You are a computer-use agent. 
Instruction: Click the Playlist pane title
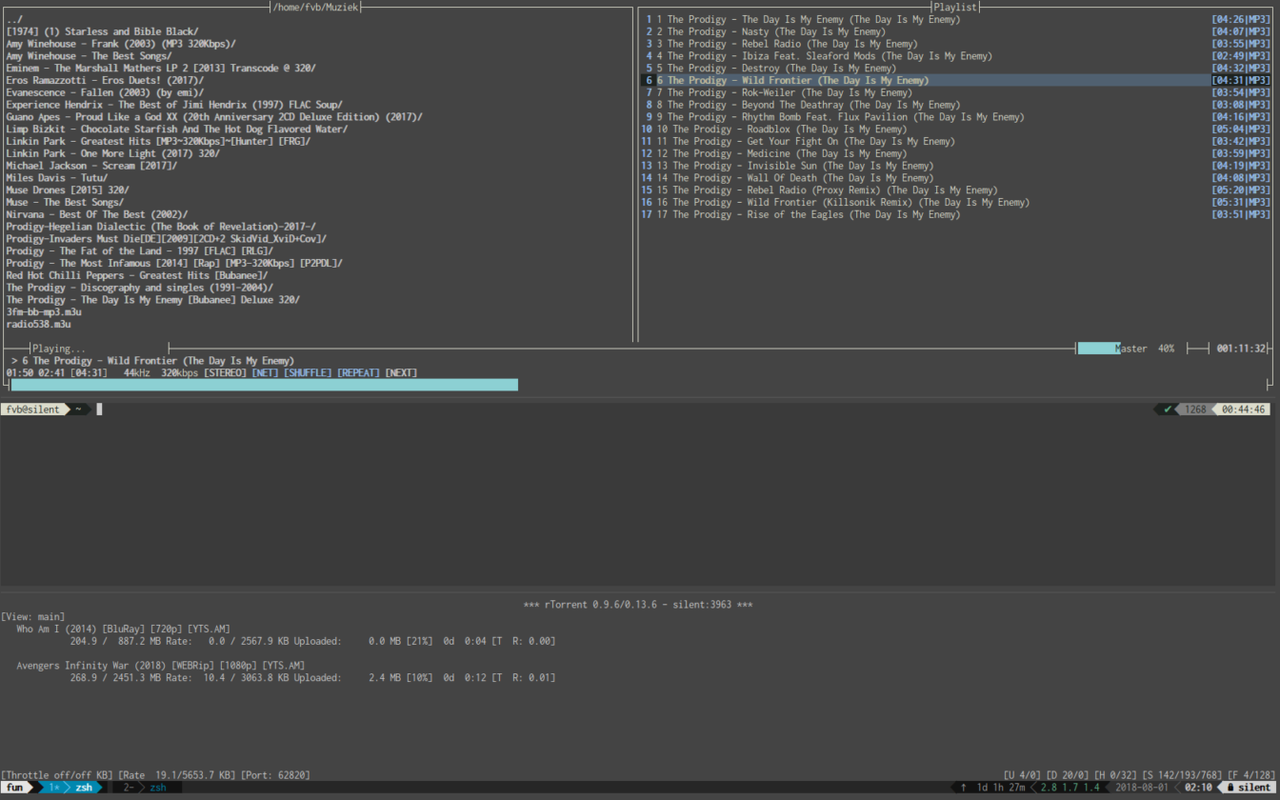(x=955, y=7)
